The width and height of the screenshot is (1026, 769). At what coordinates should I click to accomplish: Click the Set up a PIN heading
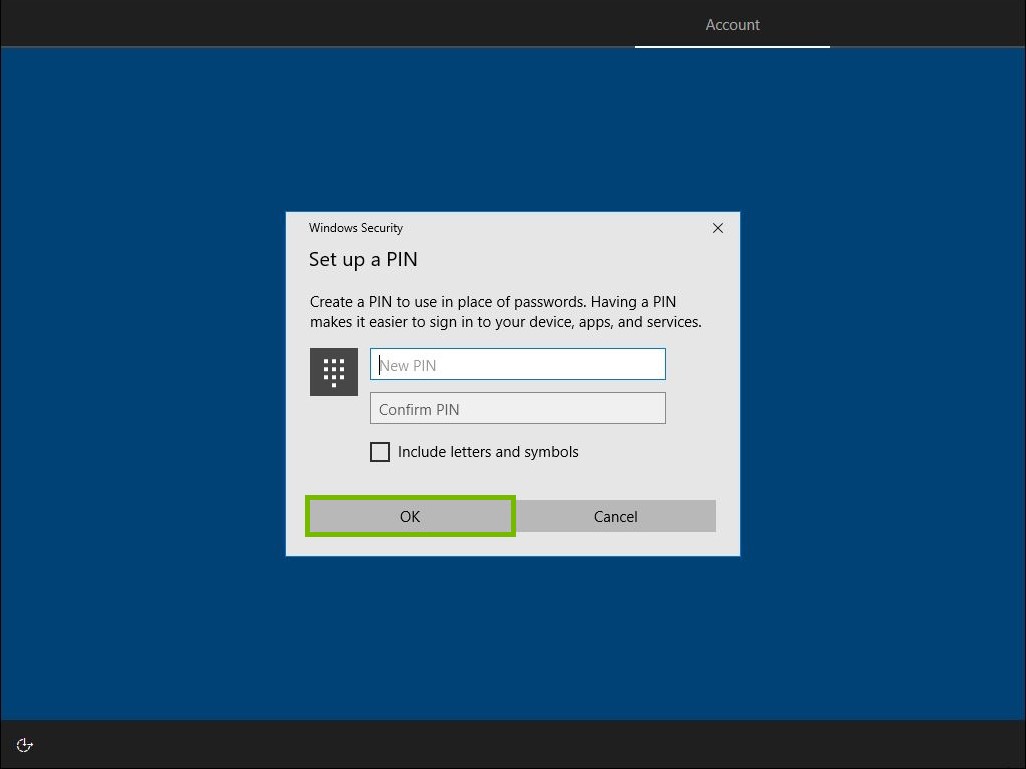(363, 259)
